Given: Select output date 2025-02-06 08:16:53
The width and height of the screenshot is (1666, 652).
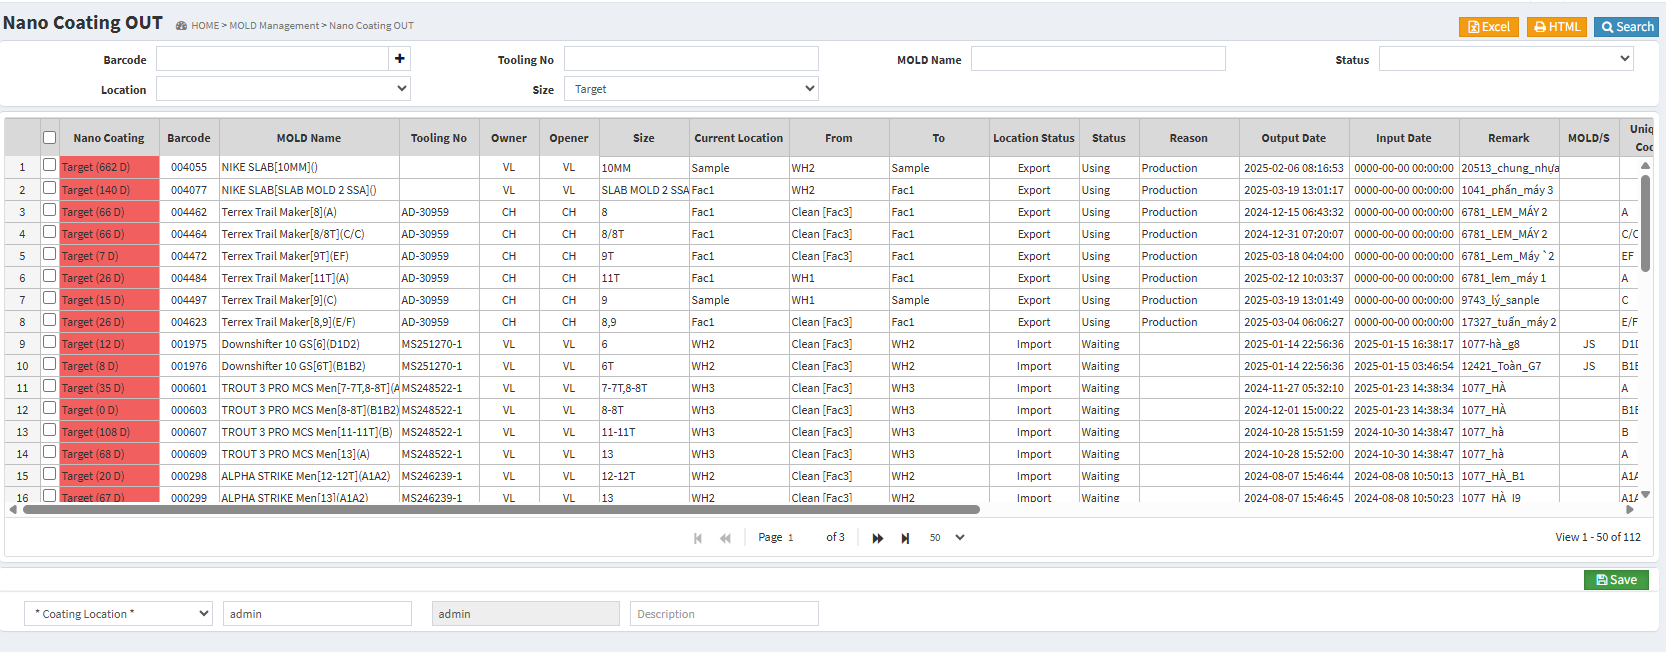Looking at the screenshot, I should click(1294, 168).
